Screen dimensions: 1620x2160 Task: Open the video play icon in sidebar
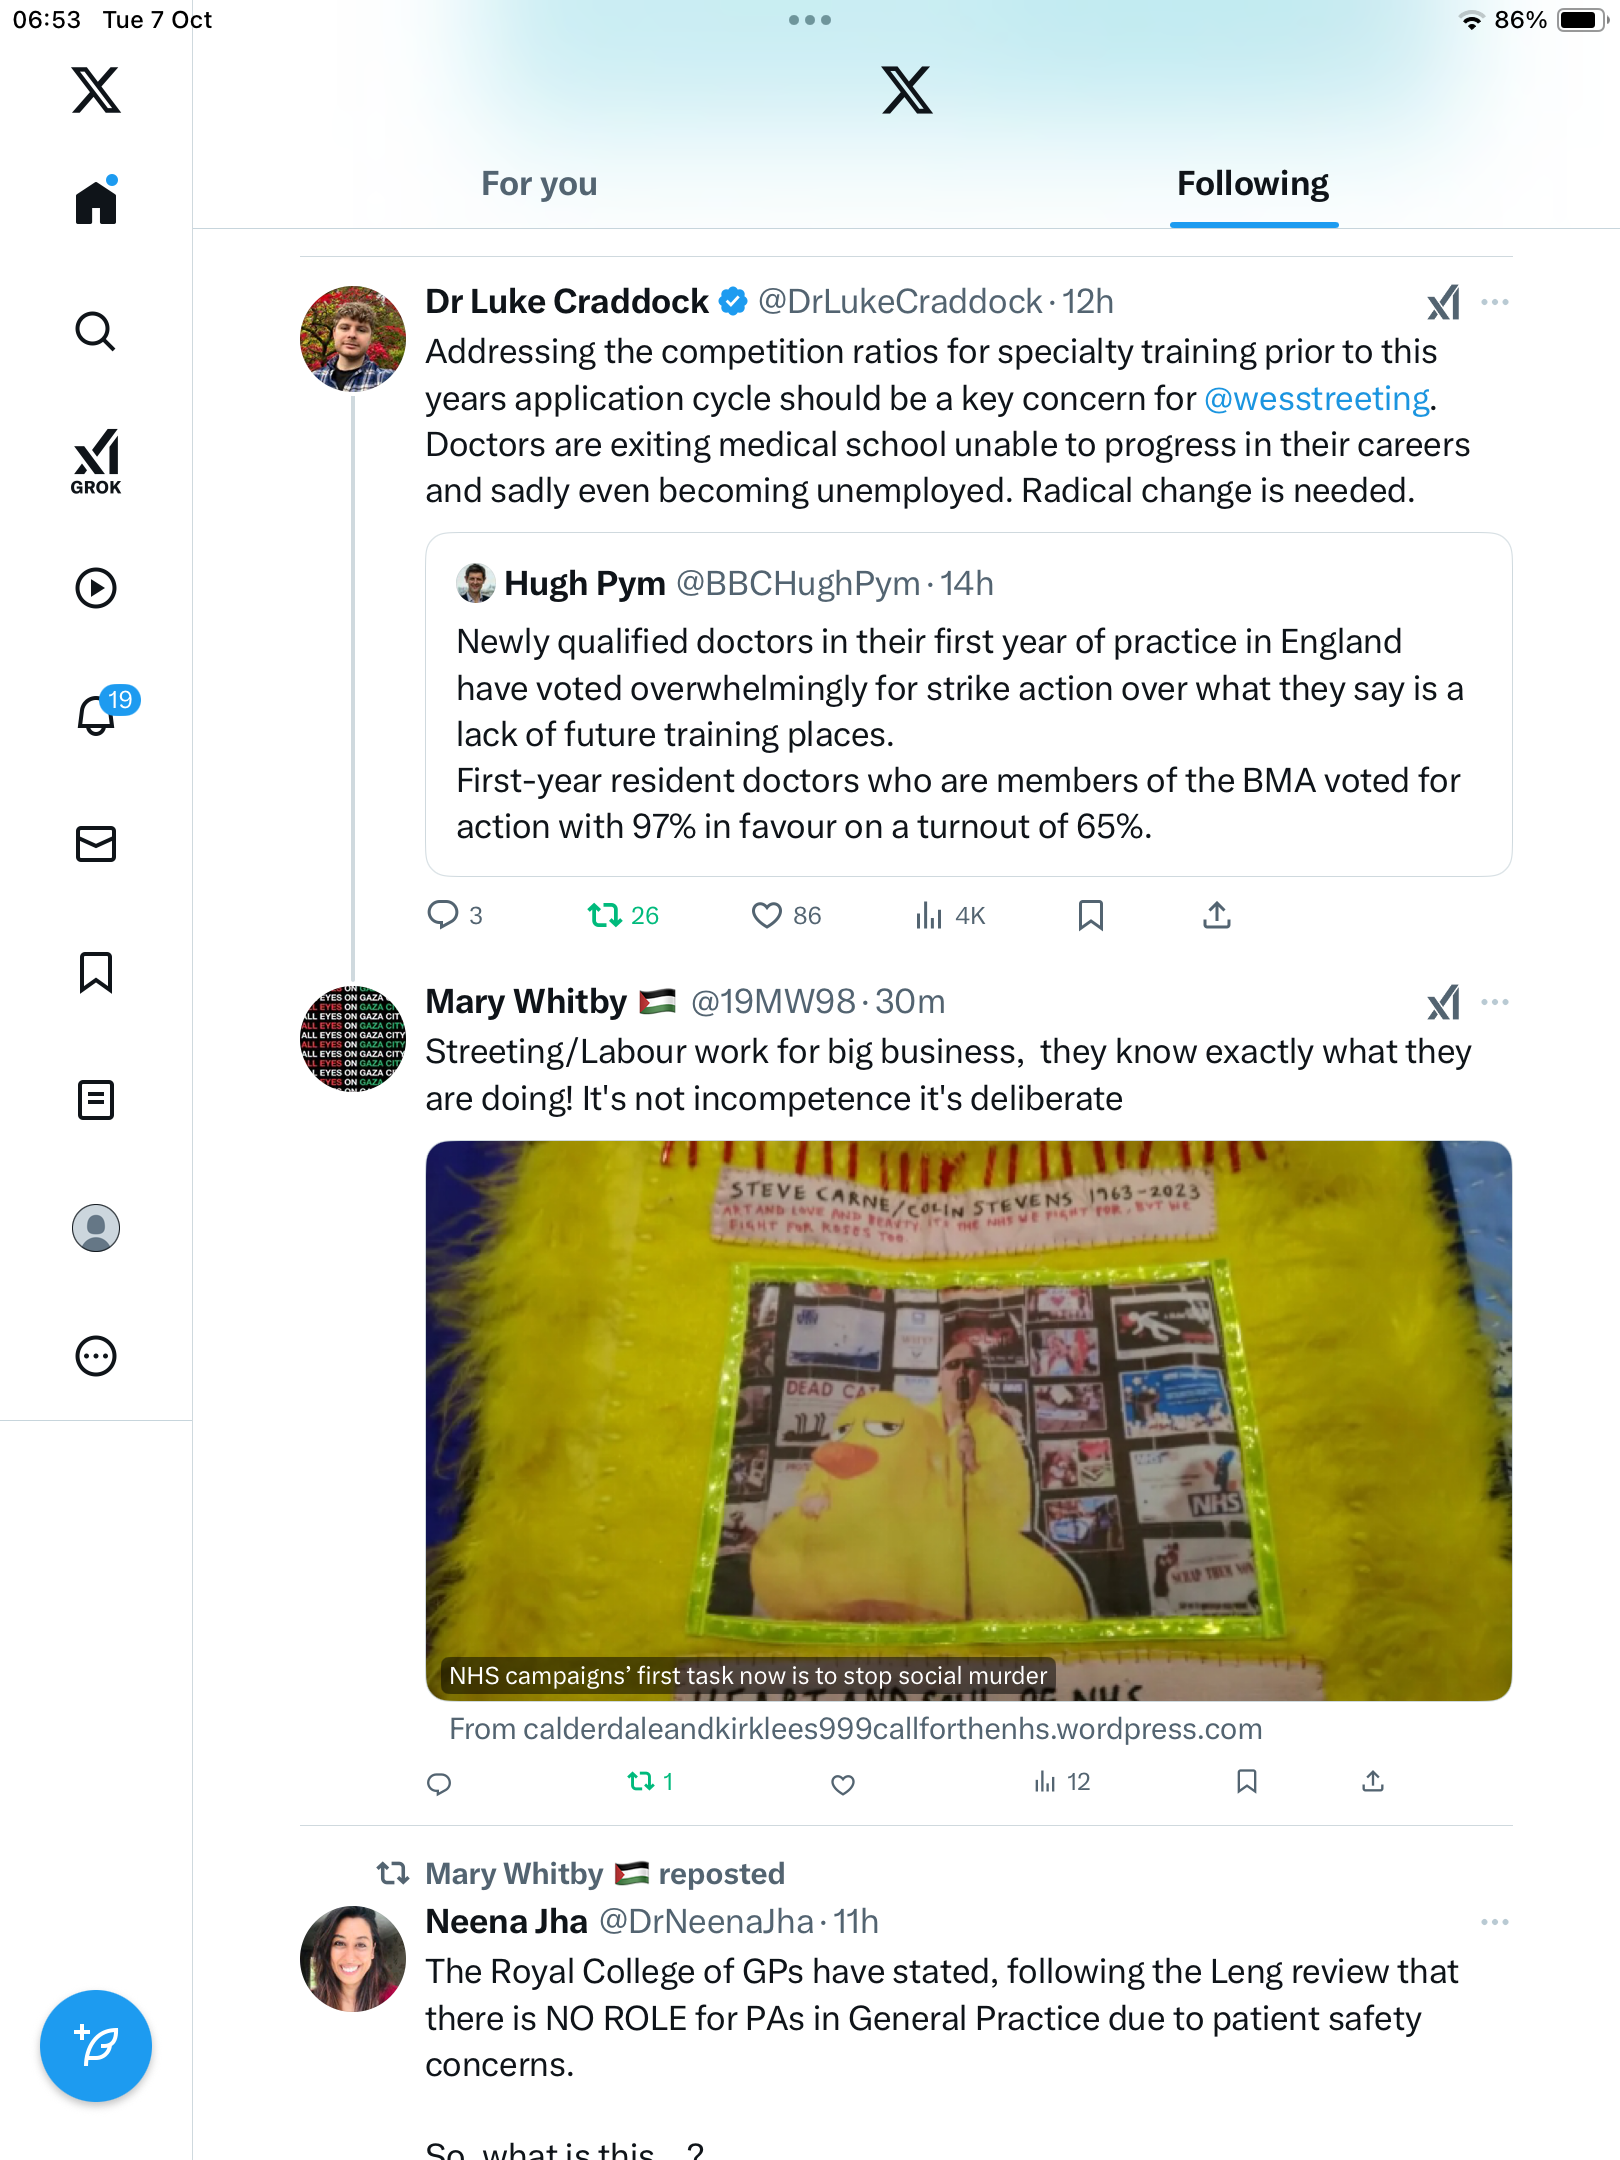coord(96,588)
